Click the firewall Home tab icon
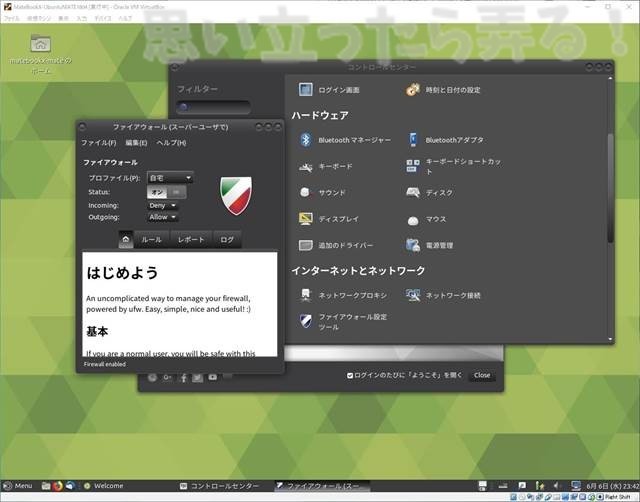Image resolution: width=640 pixels, height=502 pixels. coord(125,240)
